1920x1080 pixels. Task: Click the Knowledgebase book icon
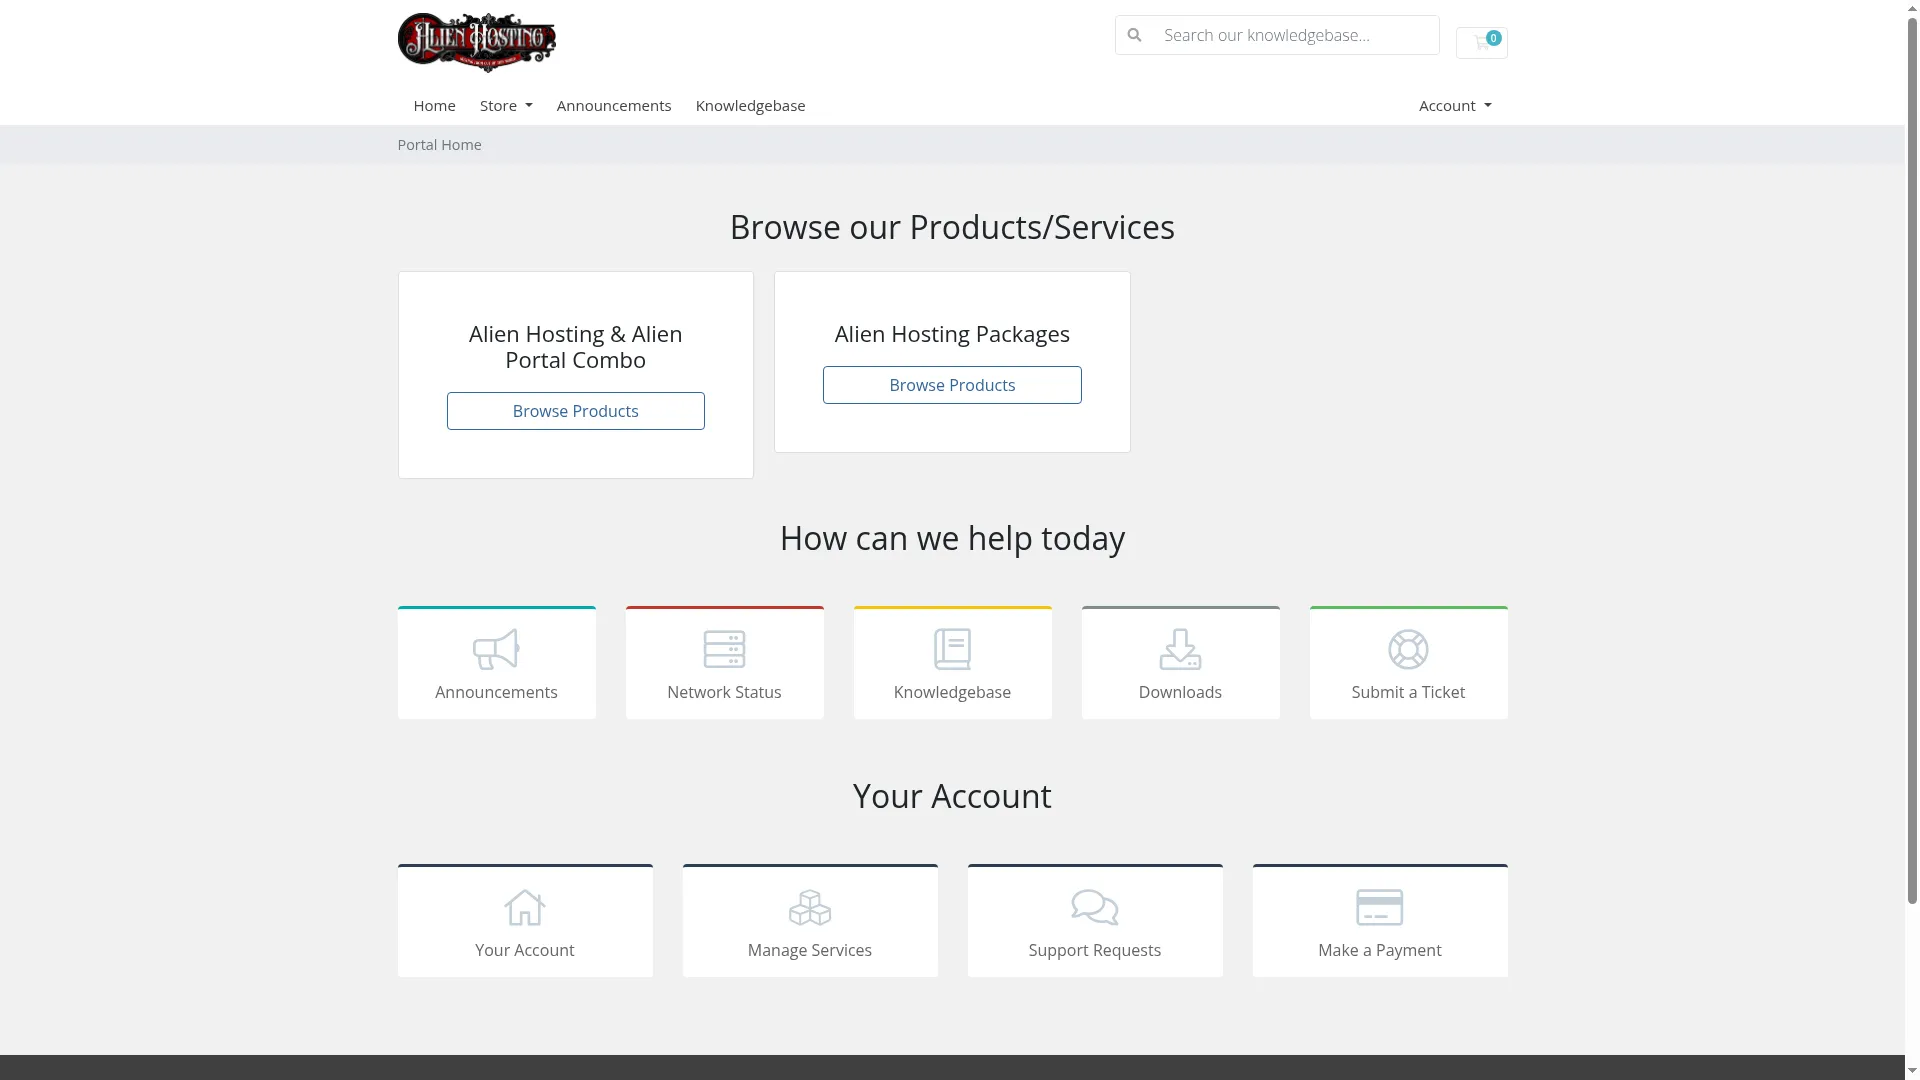[952, 649]
